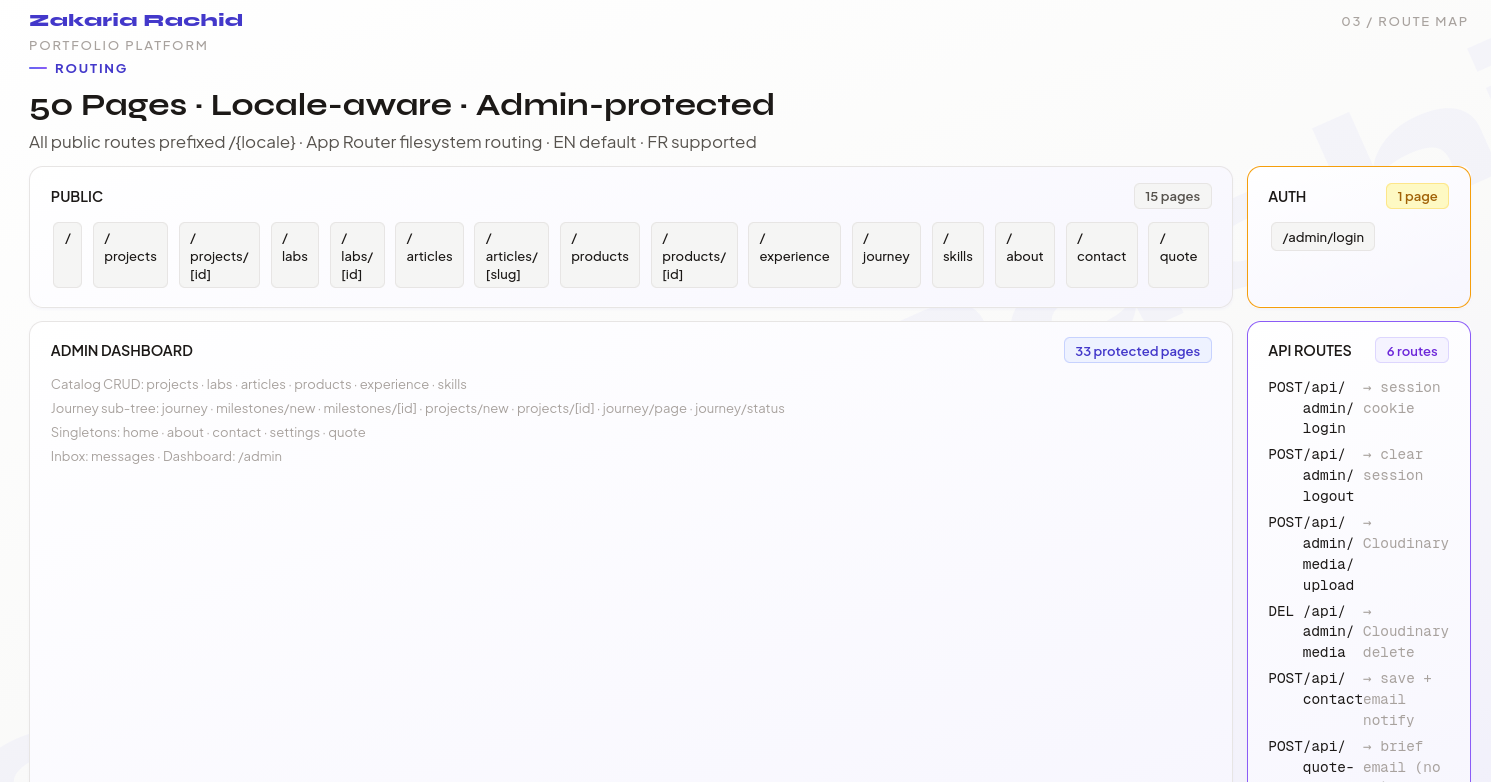1491x782 pixels.
Task: Select the ADMIN DASHBOARD heading
Action: (x=122, y=351)
